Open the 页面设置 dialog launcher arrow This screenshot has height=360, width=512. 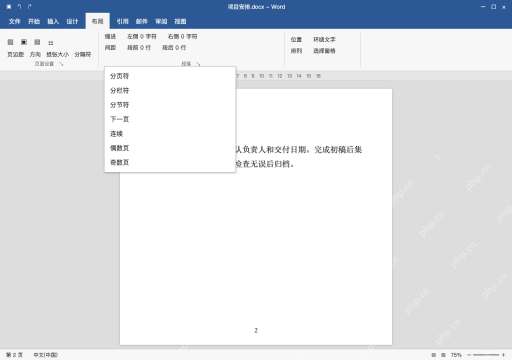pos(61,64)
